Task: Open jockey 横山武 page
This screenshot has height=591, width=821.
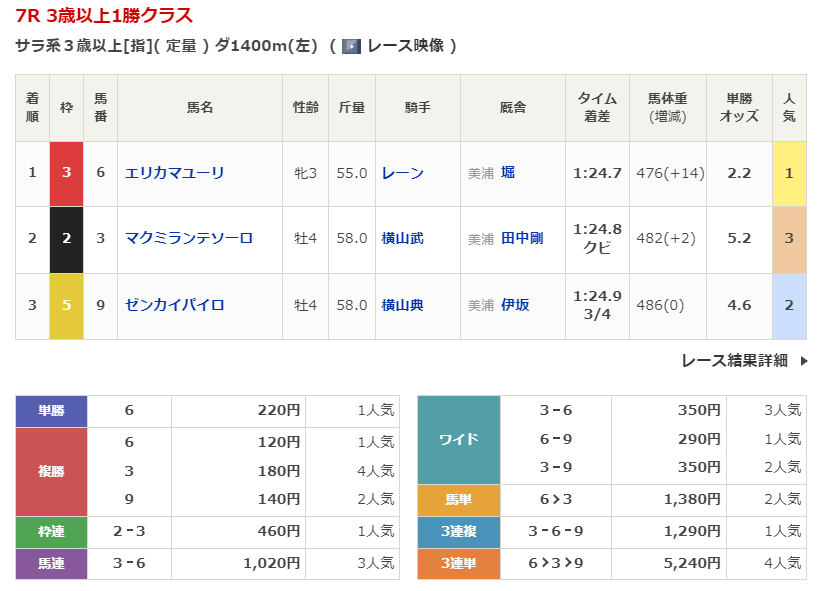Action: click(402, 238)
